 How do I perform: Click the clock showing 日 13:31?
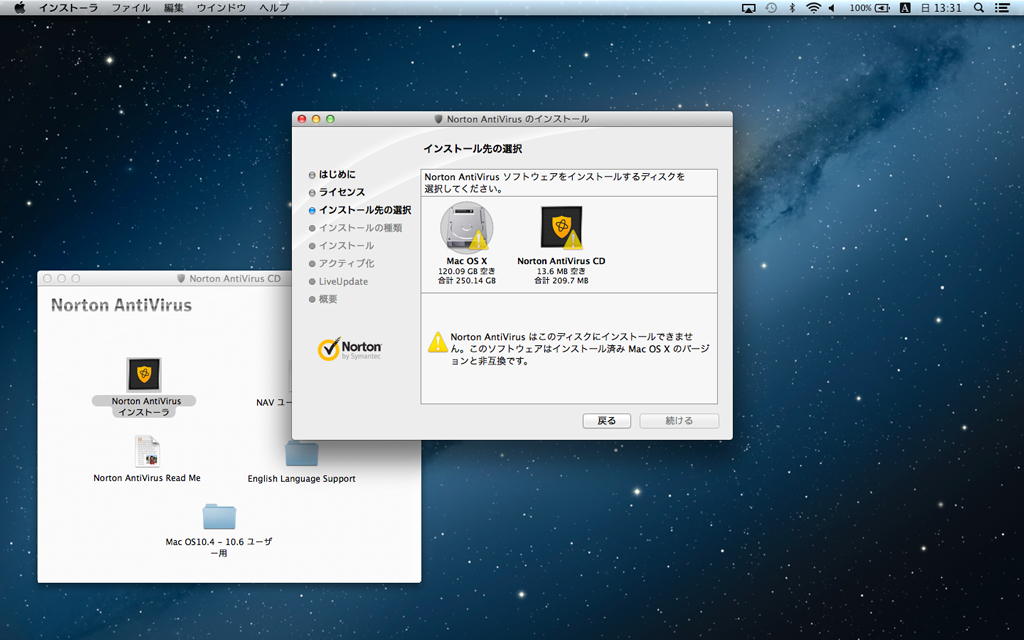point(941,8)
